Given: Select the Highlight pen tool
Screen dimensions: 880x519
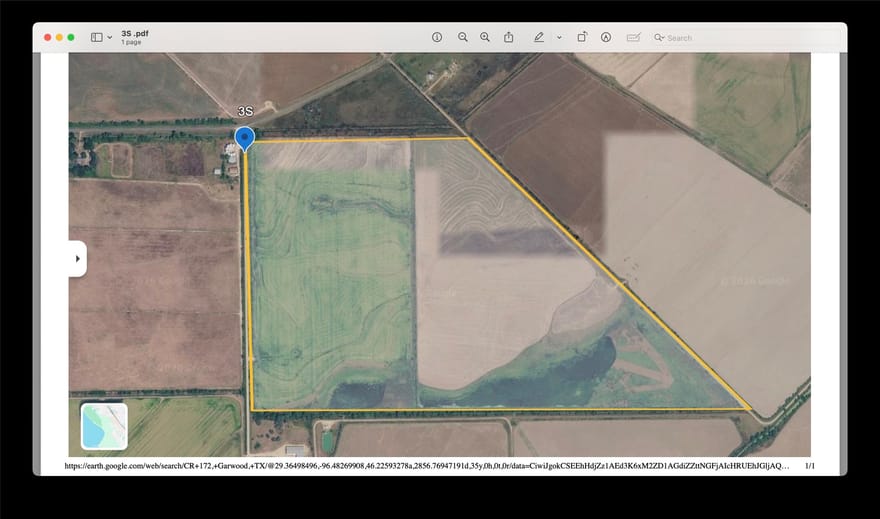Looking at the screenshot, I should click(539, 37).
